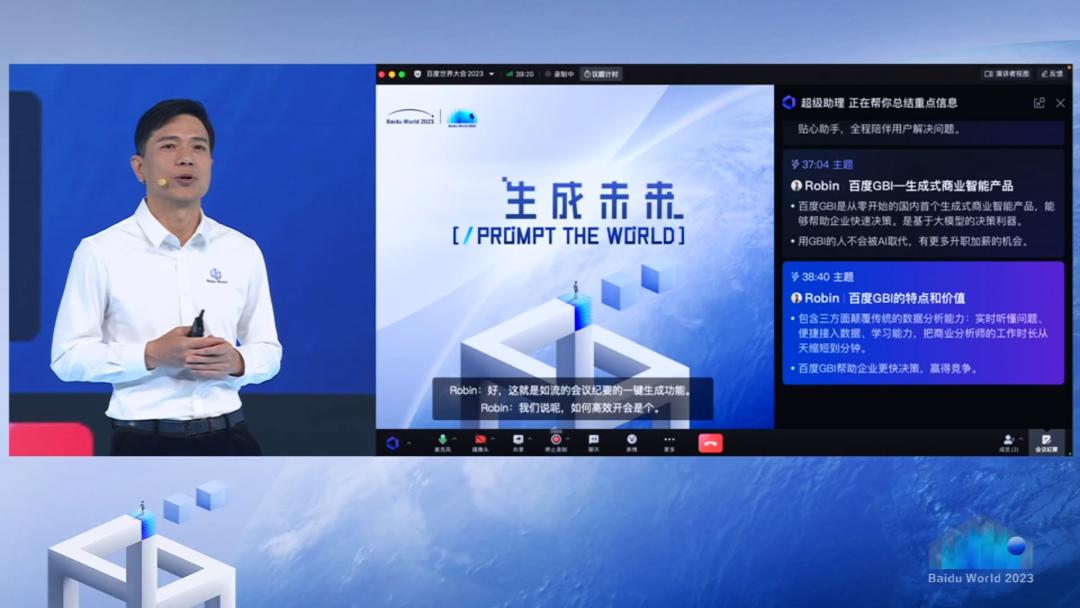
Task: Select the heading 百度GBI—生成式商业智能产品
Action: (931, 186)
